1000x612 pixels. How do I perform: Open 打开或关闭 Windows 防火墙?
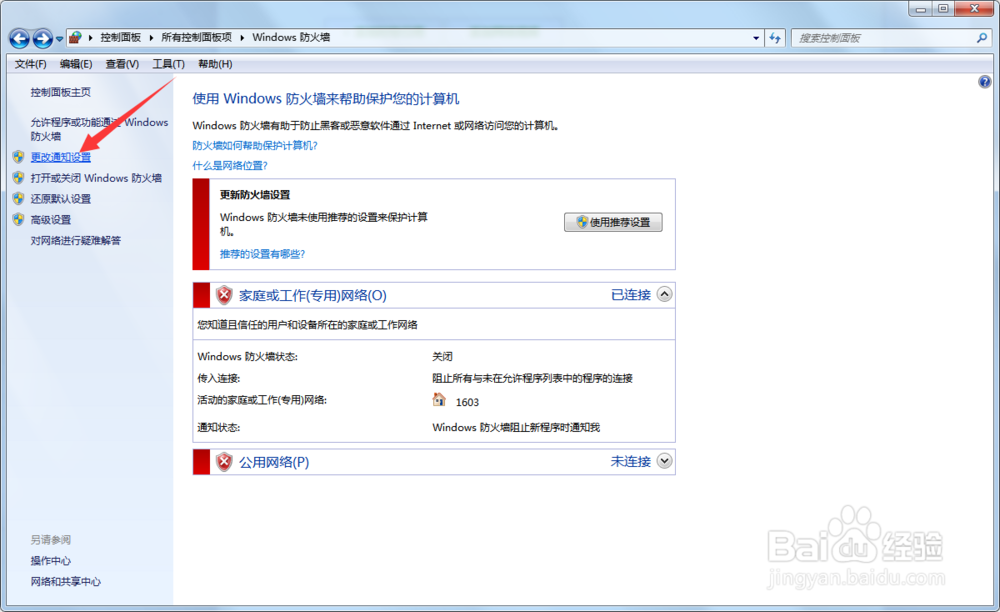click(x=96, y=178)
